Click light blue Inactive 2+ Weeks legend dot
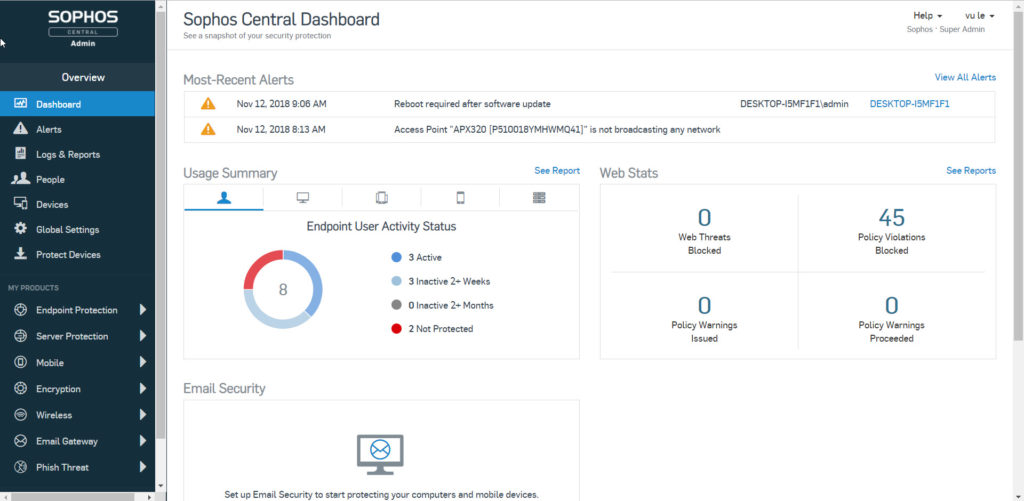 pos(396,282)
